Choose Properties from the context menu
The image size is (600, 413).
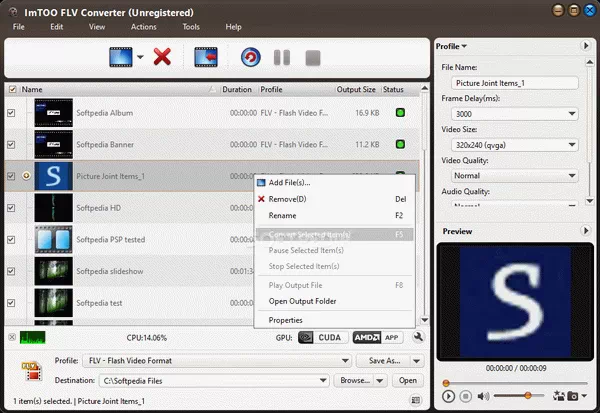[x=285, y=320]
